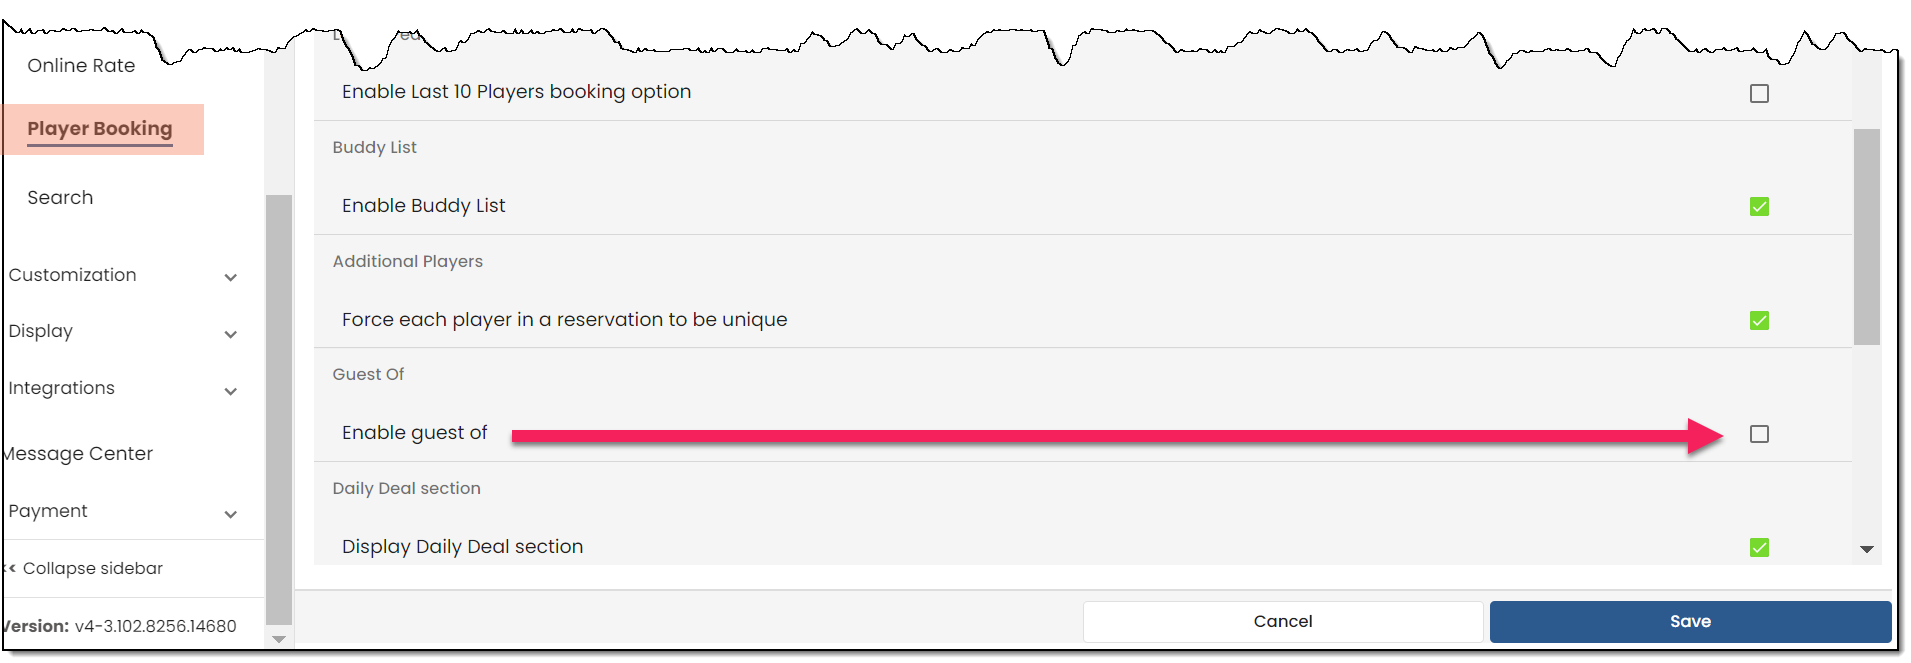Uncheck Display Daily Deal section
Image resolution: width=1911 pixels, height=663 pixels.
[1759, 547]
